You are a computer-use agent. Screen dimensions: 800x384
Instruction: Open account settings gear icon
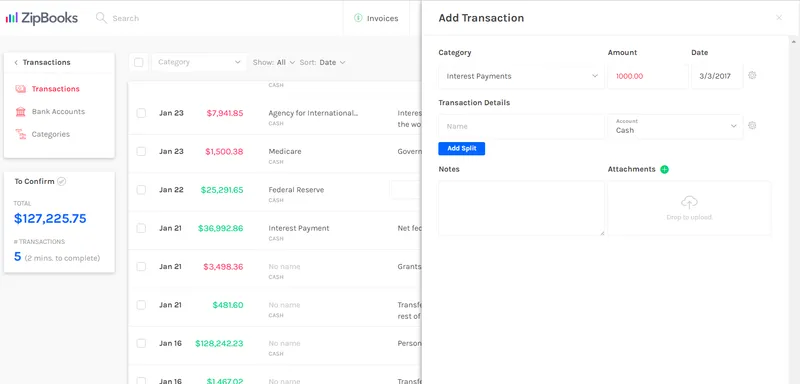752,125
